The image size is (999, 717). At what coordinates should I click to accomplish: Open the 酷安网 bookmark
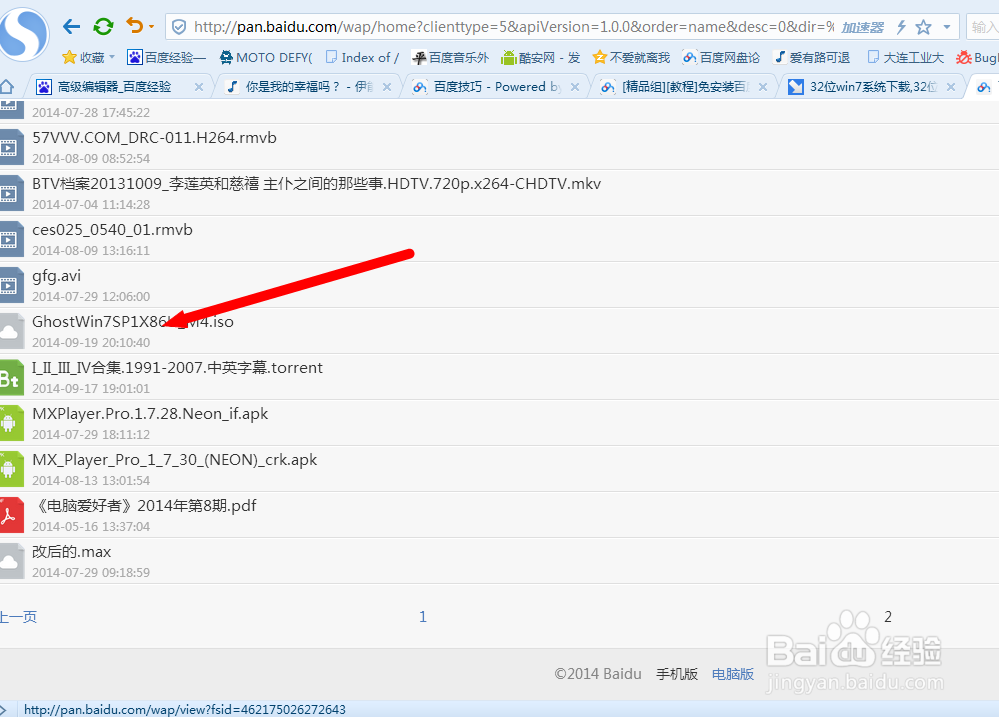(x=540, y=57)
